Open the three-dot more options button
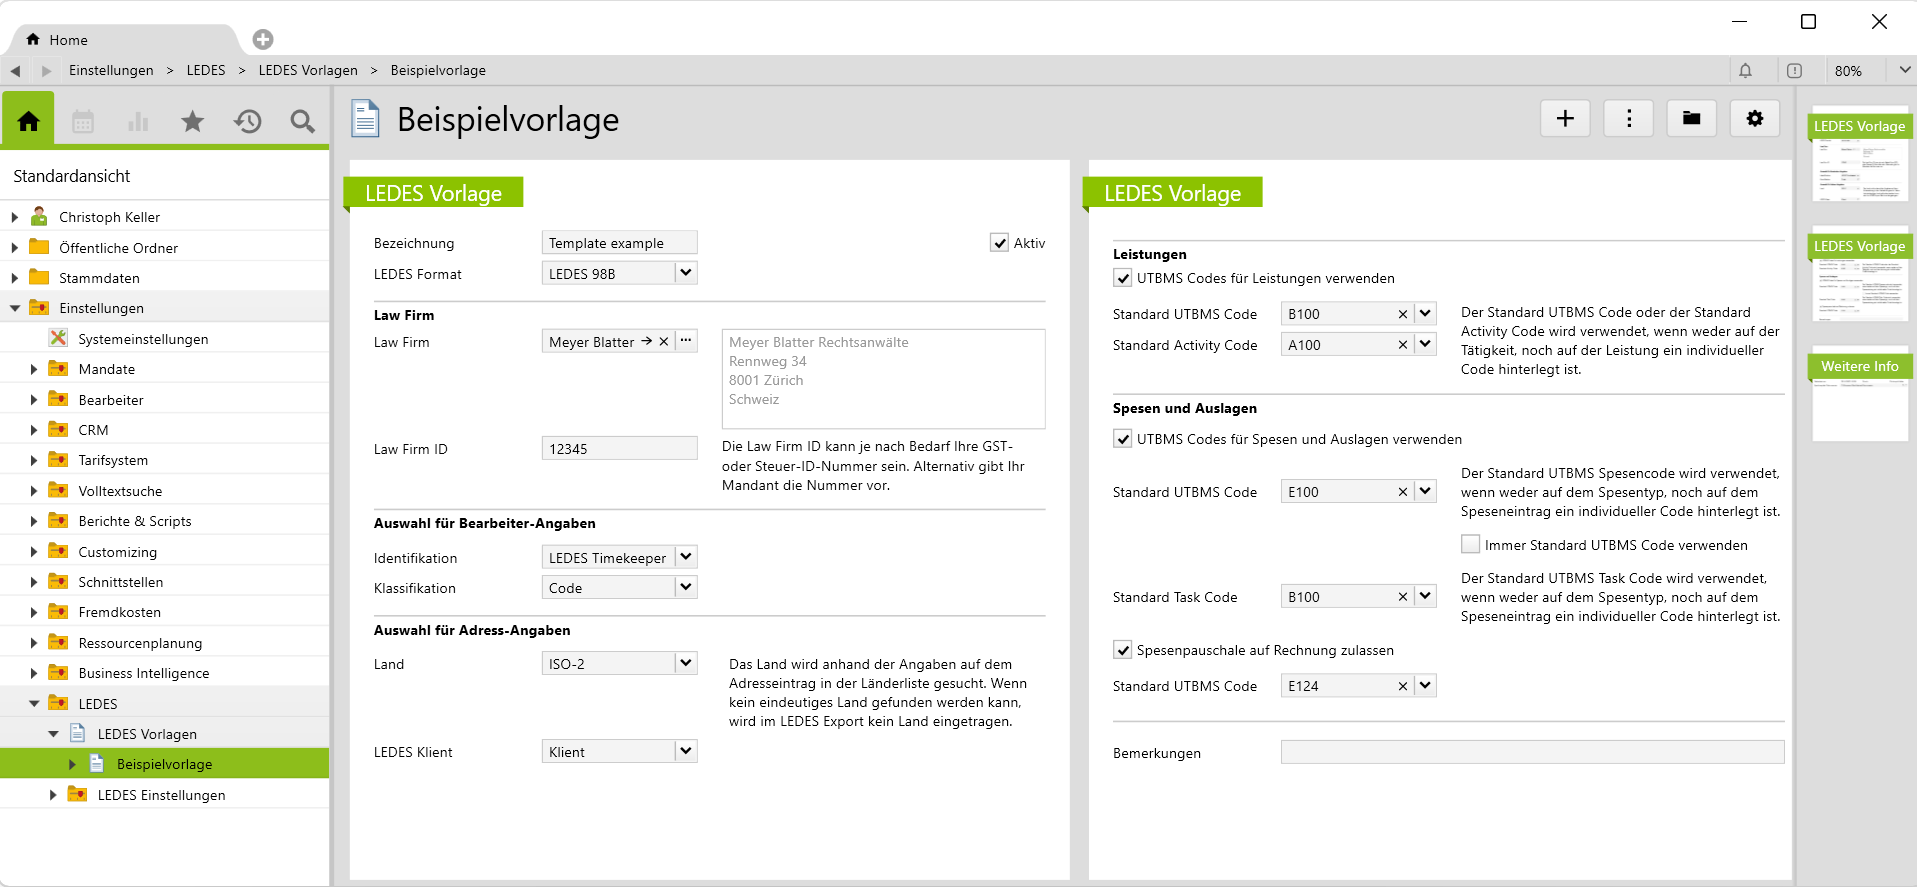Image resolution: width=1917 pixels, height=887 pixels. click(1628, 119)
